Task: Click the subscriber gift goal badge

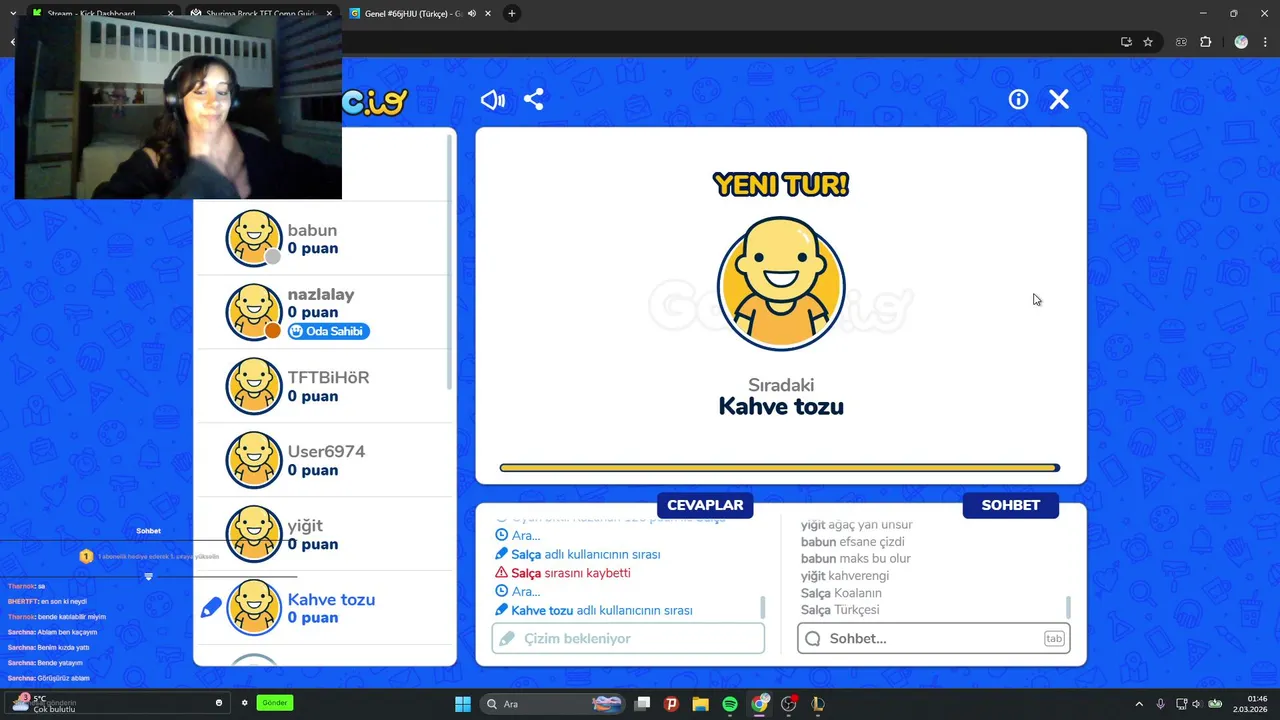Action: point(86,556)
